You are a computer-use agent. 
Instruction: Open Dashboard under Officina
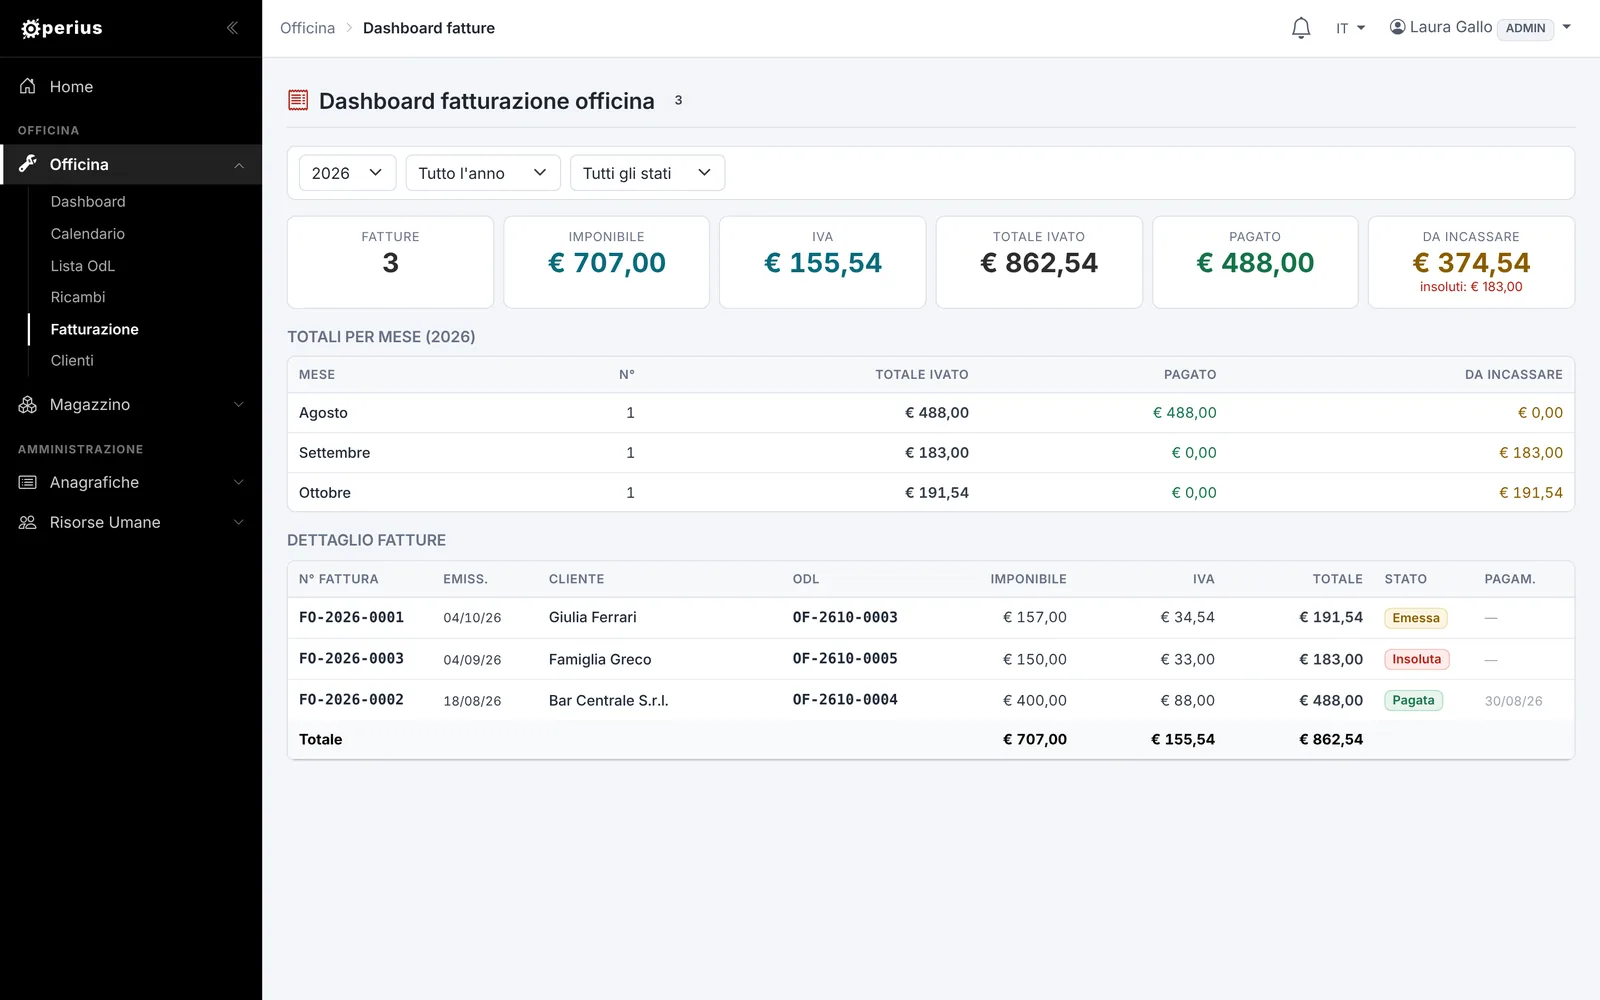click(88, 202)
